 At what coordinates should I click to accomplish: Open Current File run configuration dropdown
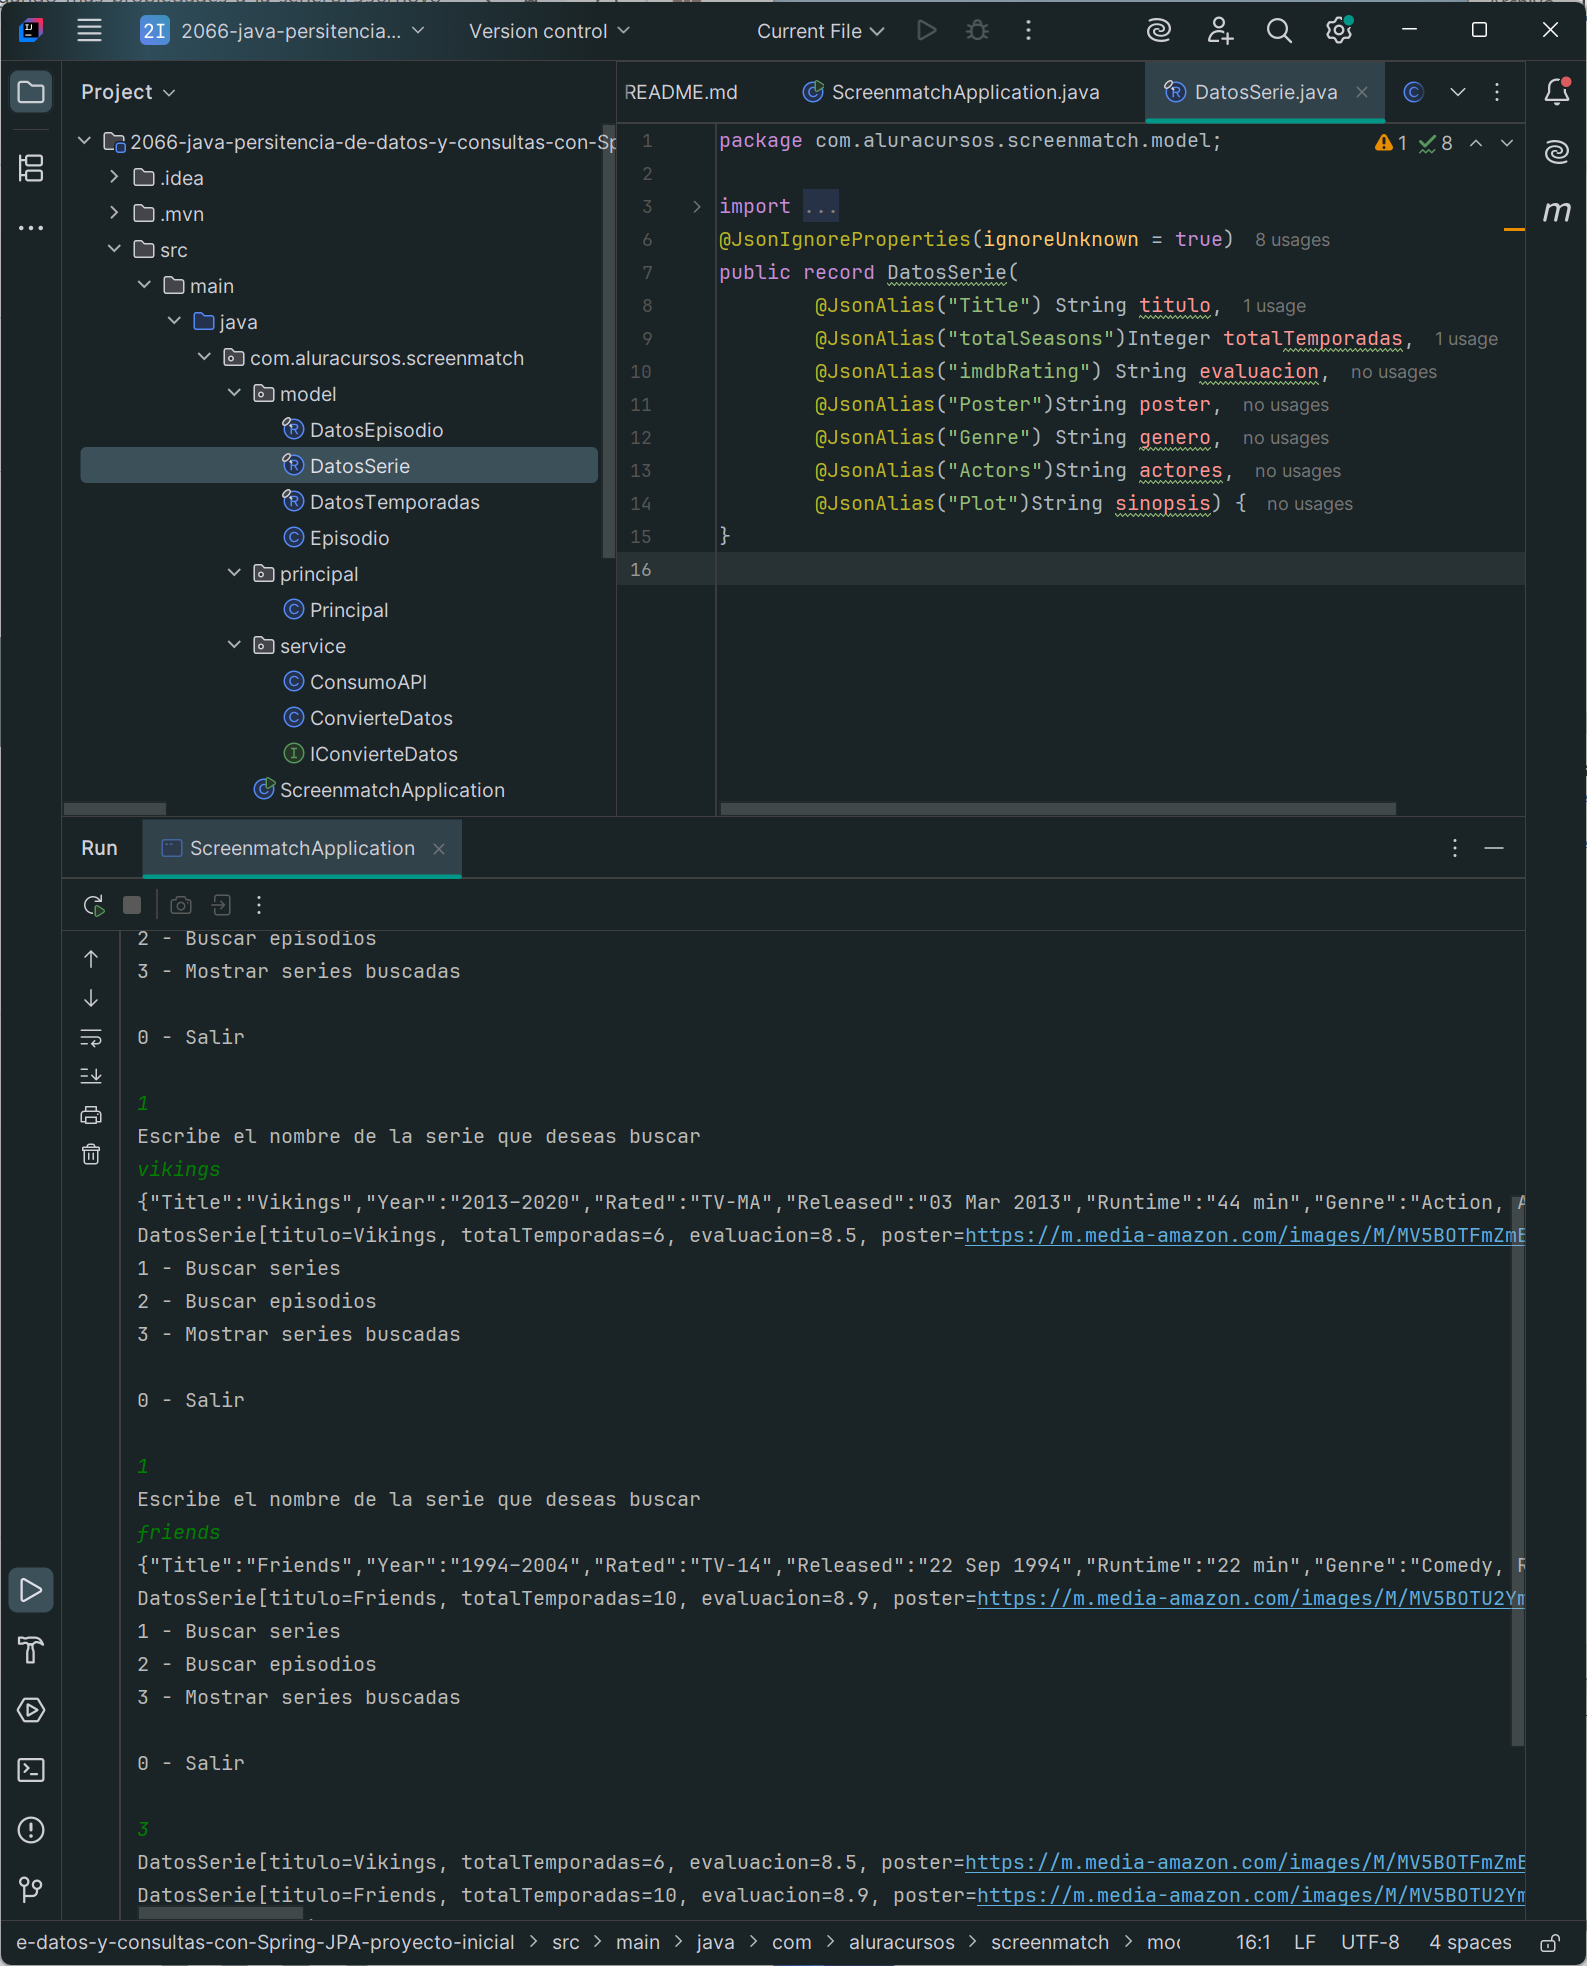tap(820, 31)
